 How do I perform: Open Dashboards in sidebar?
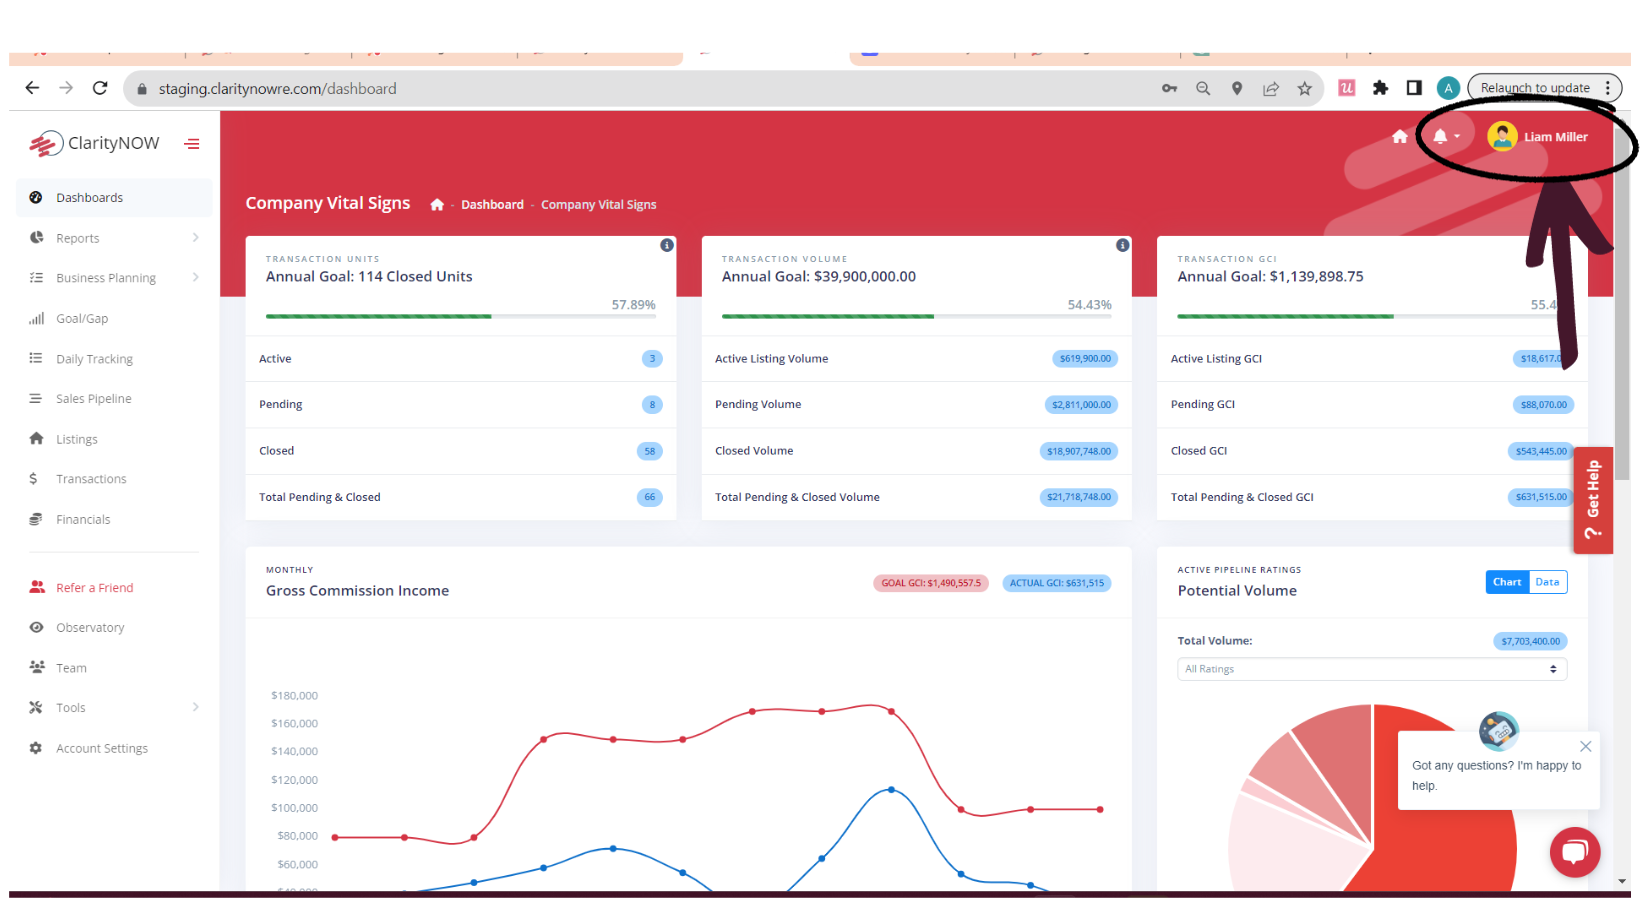[x=114, y=198]
